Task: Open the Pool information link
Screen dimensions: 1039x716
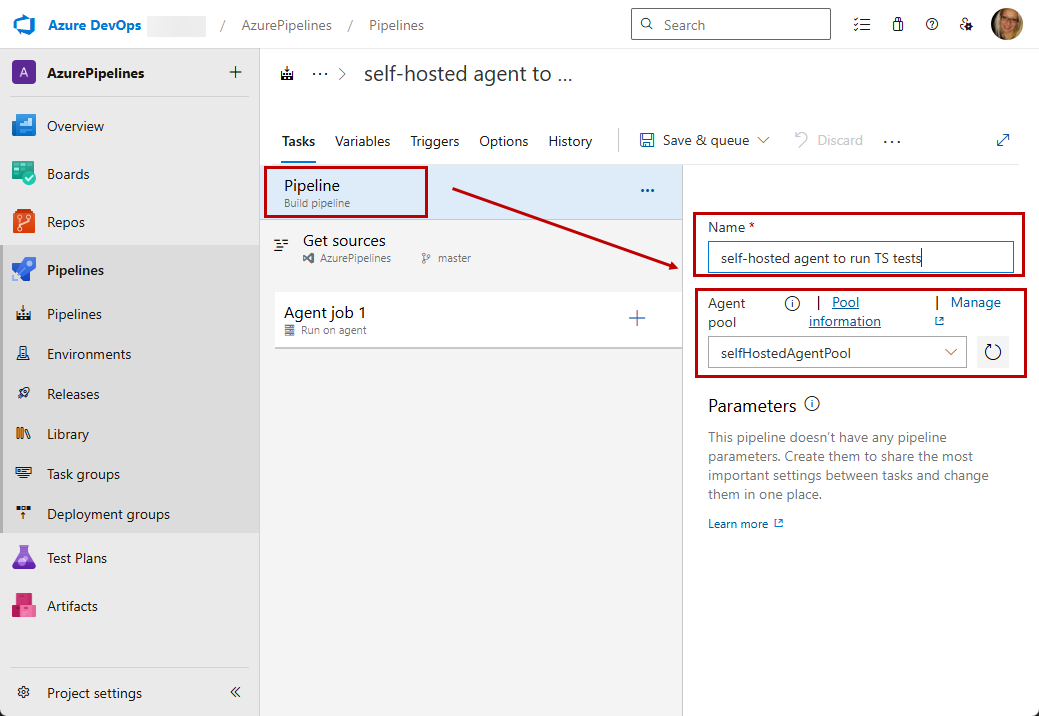Action: pos(845,312)
